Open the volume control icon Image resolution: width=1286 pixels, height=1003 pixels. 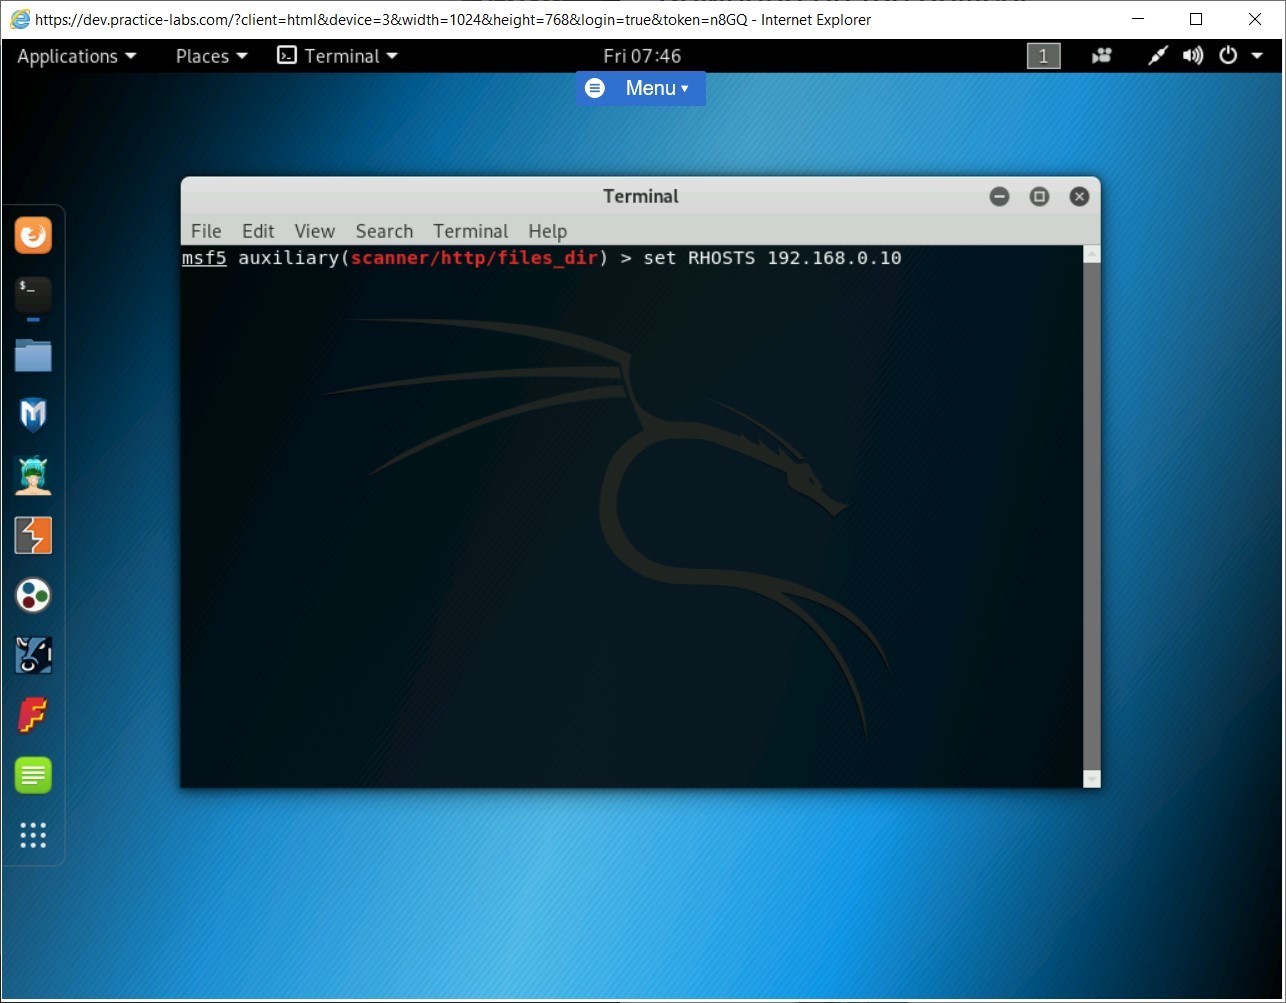(x=1193, y=56)
